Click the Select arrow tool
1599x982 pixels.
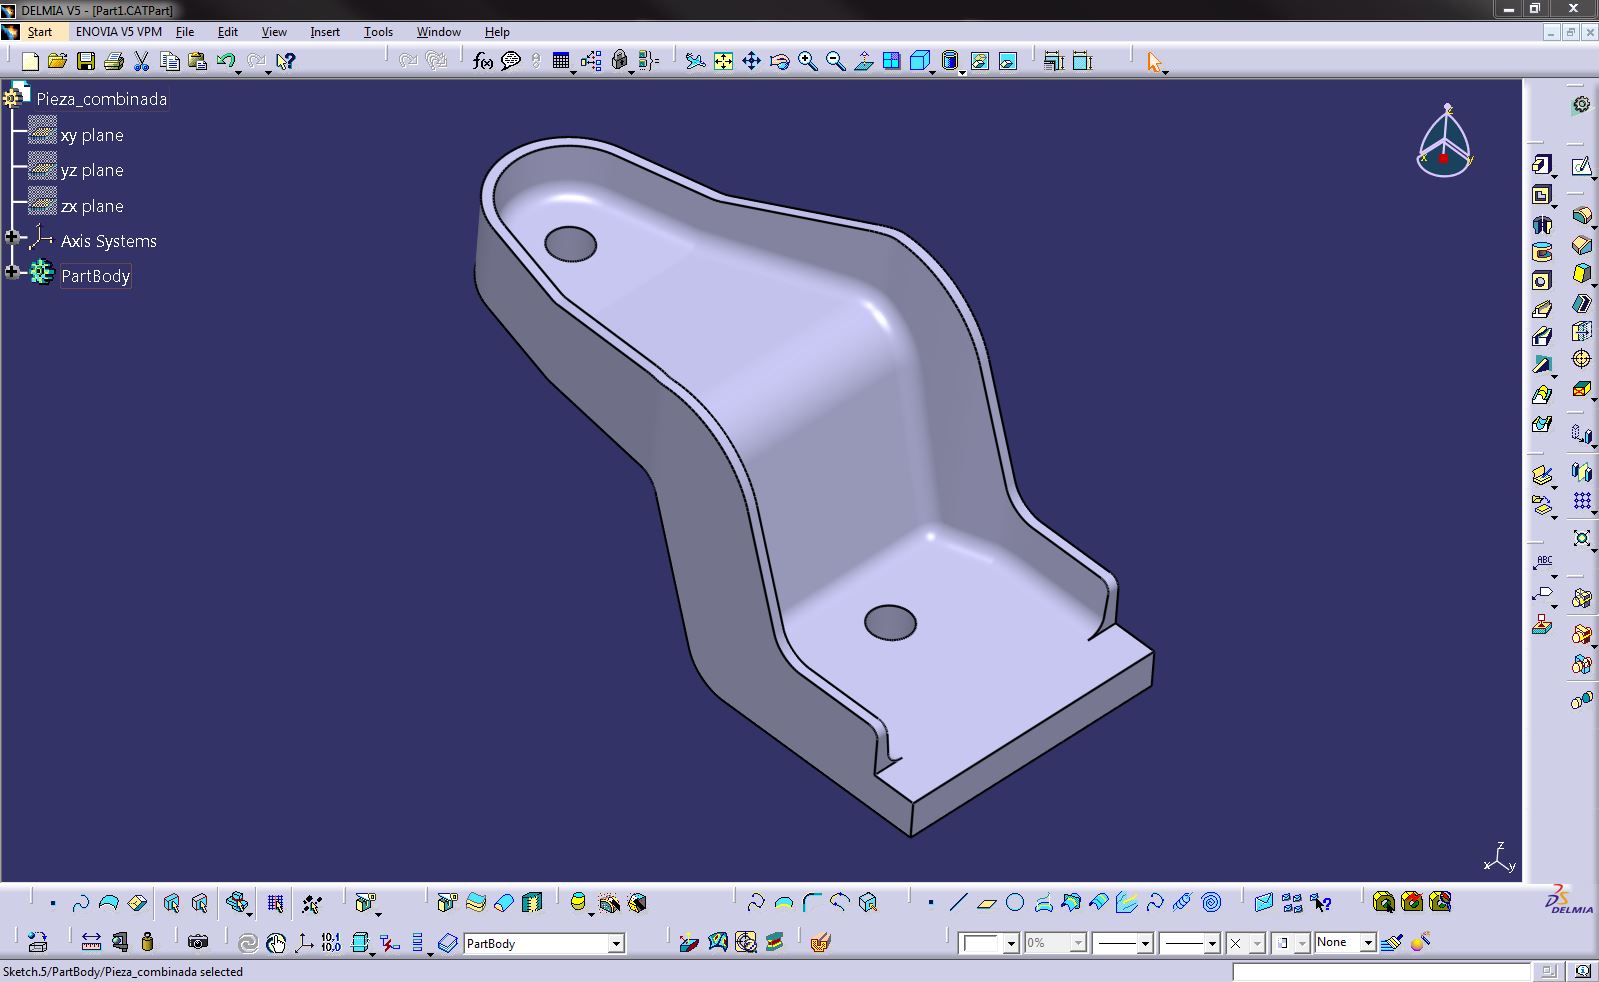pyautogui.click(x=1155, y=62)
